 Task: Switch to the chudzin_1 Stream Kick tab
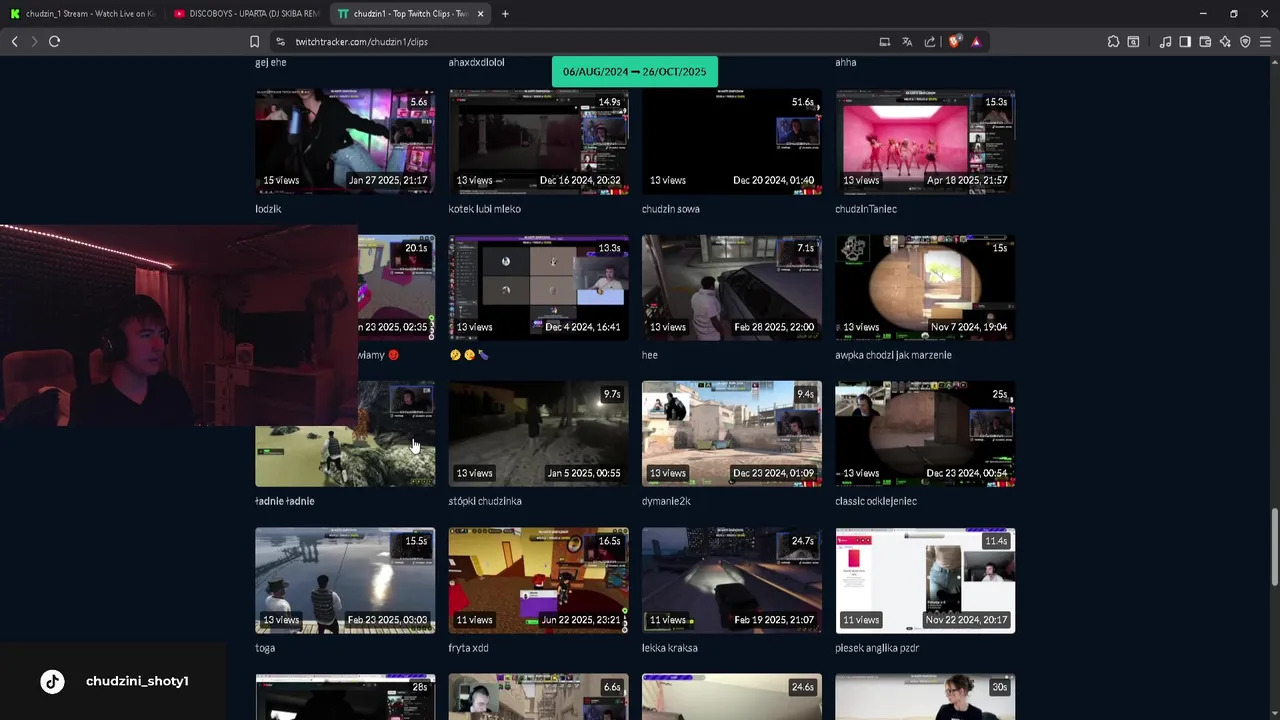point(82,14)
